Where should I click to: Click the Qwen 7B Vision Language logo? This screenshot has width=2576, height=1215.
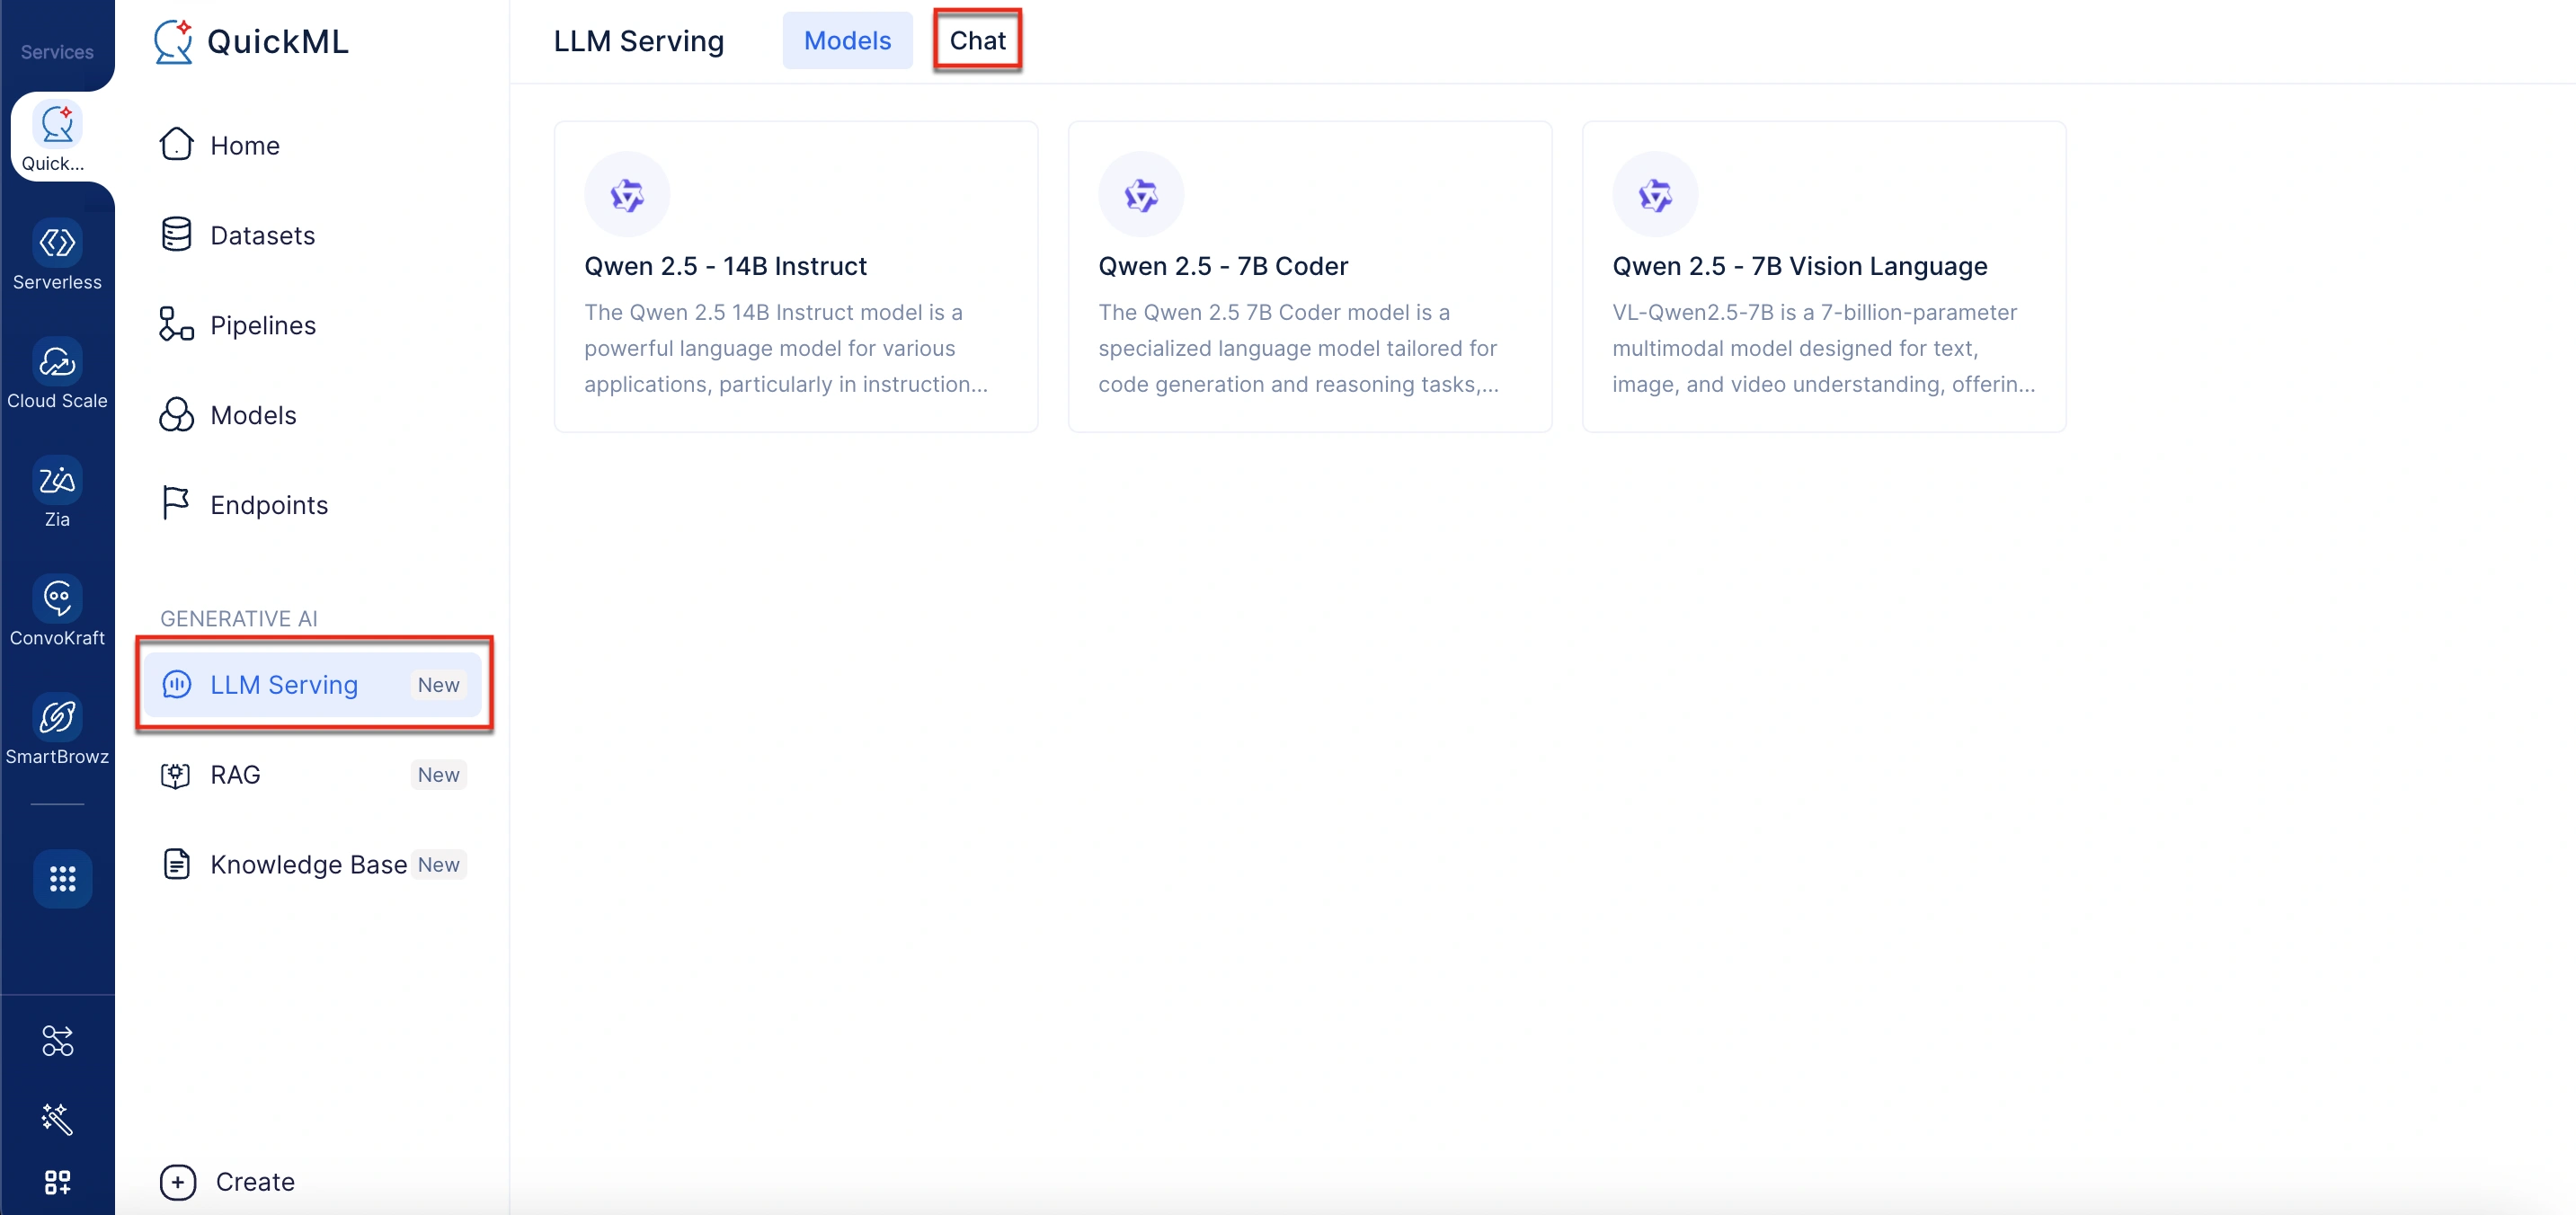tap(1655, 195)
